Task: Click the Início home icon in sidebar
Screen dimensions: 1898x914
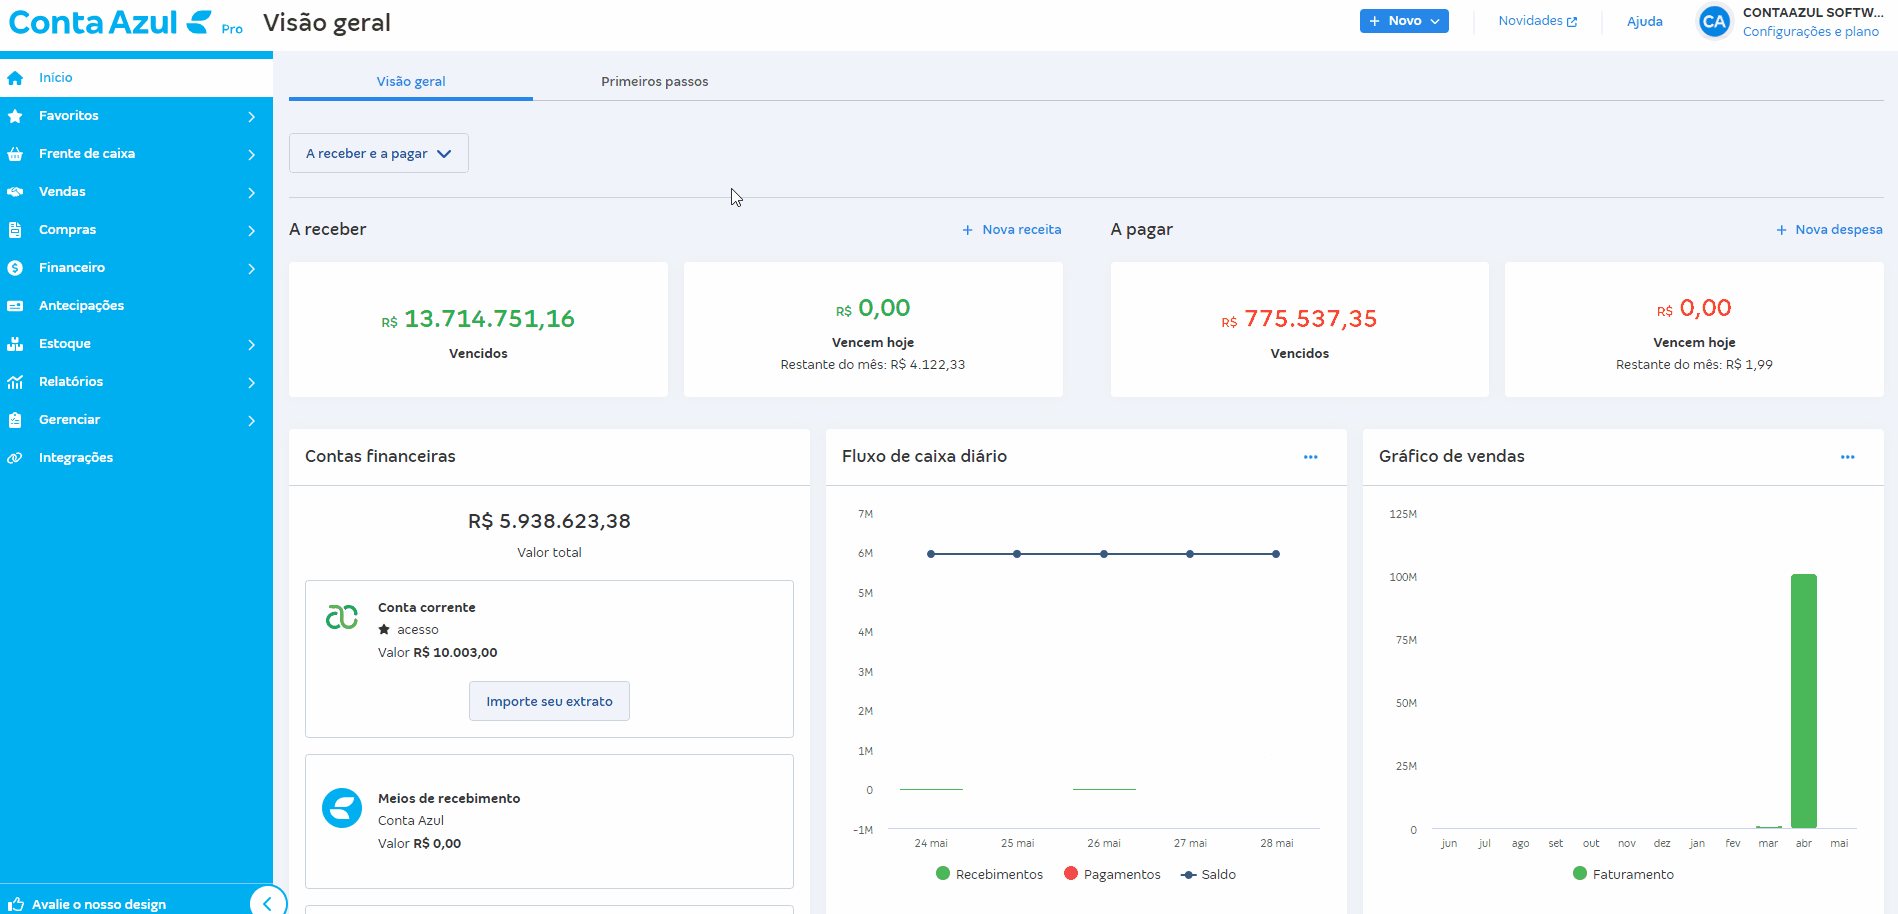Action: click(x=15, y=78)
